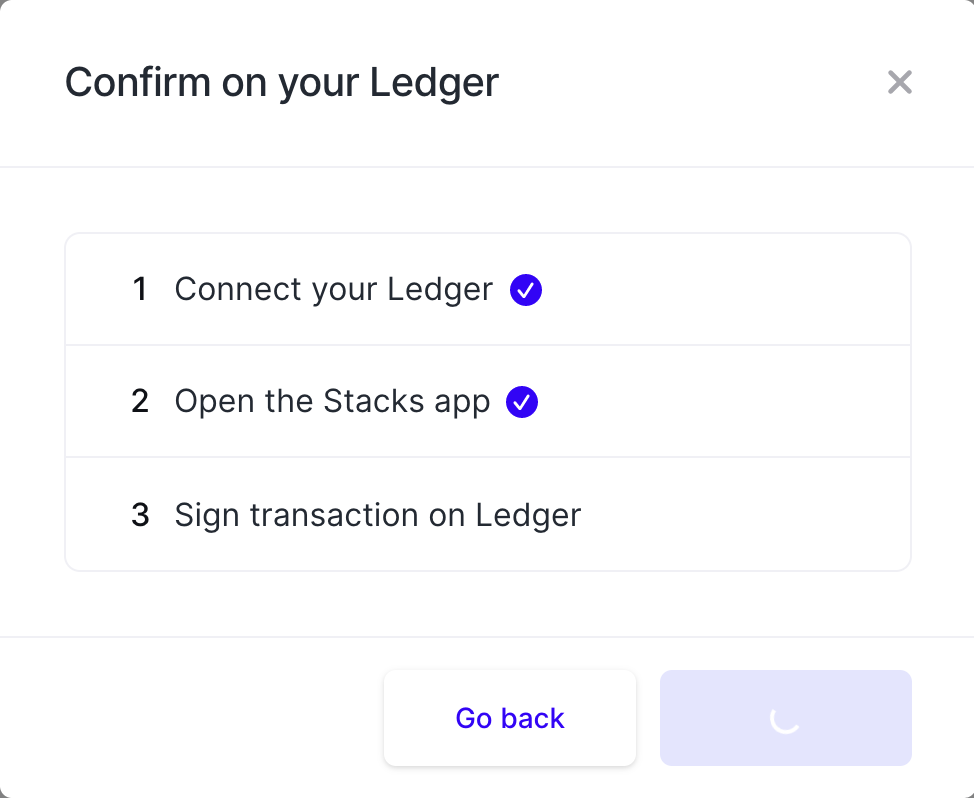The height and width of the screenshot is (798, 974).
Task: Select the Confirm on your Ledger dialog title
Action: tap(282, 82)
